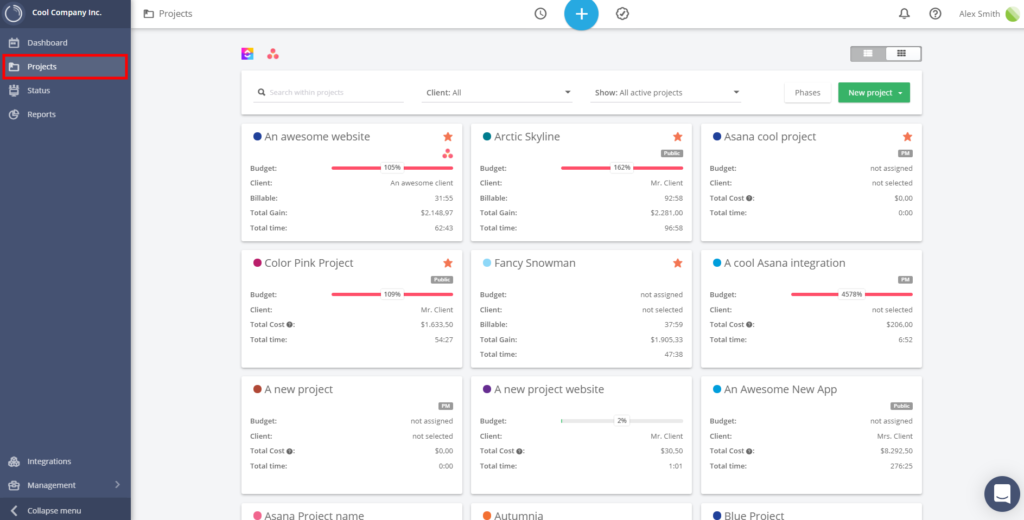
Task: Switch to grid view layout
Action: tap(903, 54)
